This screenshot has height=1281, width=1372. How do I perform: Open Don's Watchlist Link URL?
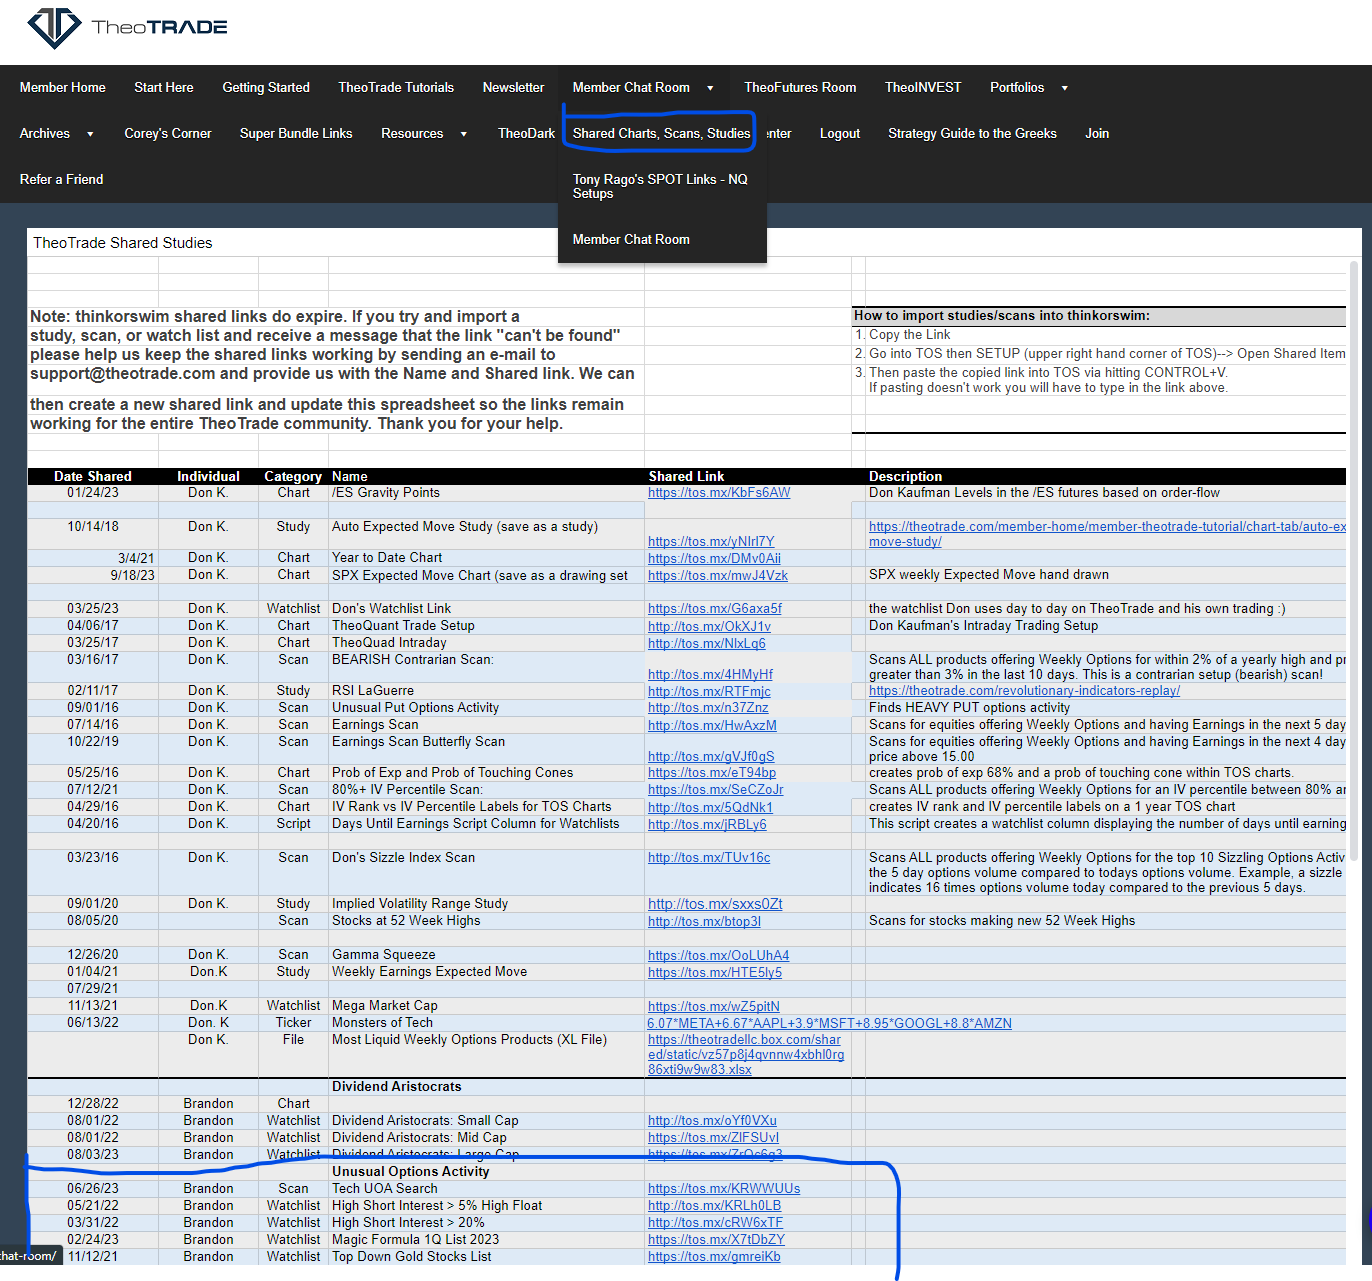pyautogui.click(x=715, y=609)
